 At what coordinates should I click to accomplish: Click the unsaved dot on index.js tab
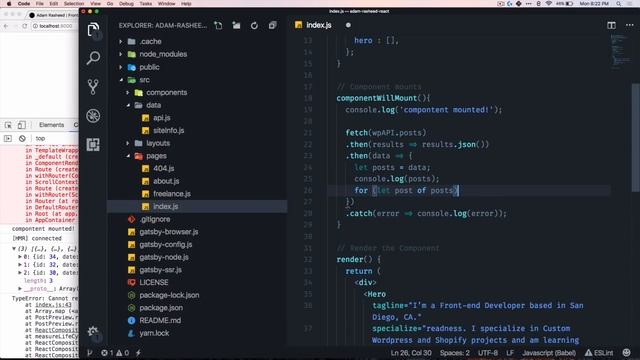[348, 25]
